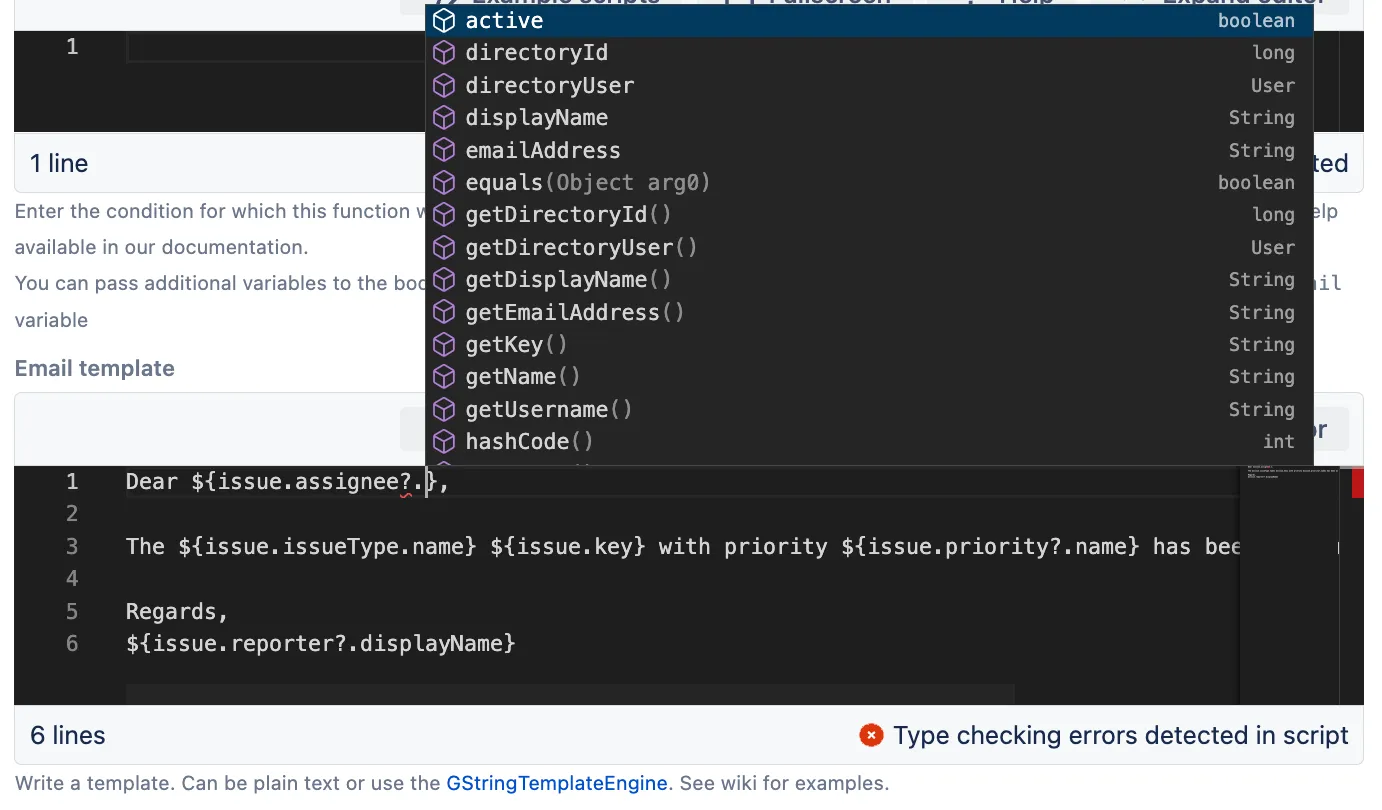Image resolution: width=1382 pixels, height=810 pixels.
Task: Click the '6 lines' status text
Action: 68,736
